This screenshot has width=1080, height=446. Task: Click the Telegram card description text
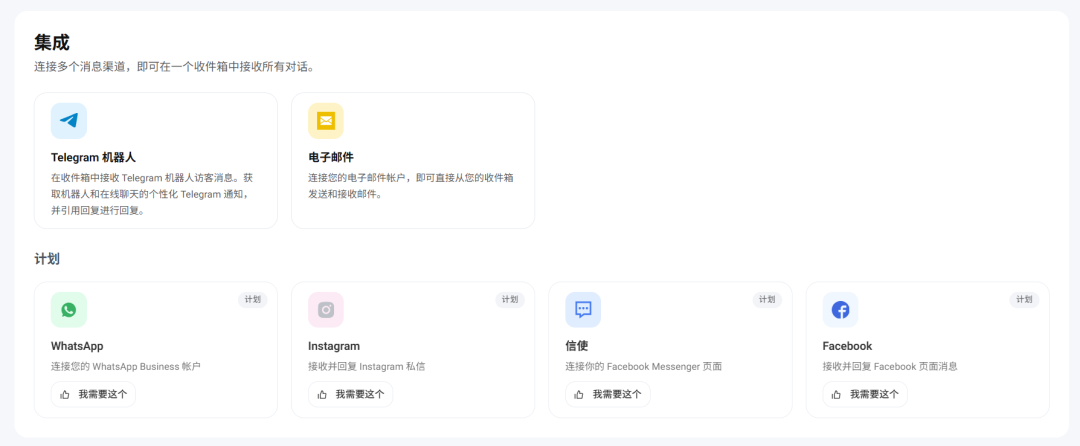coord(154,194)
